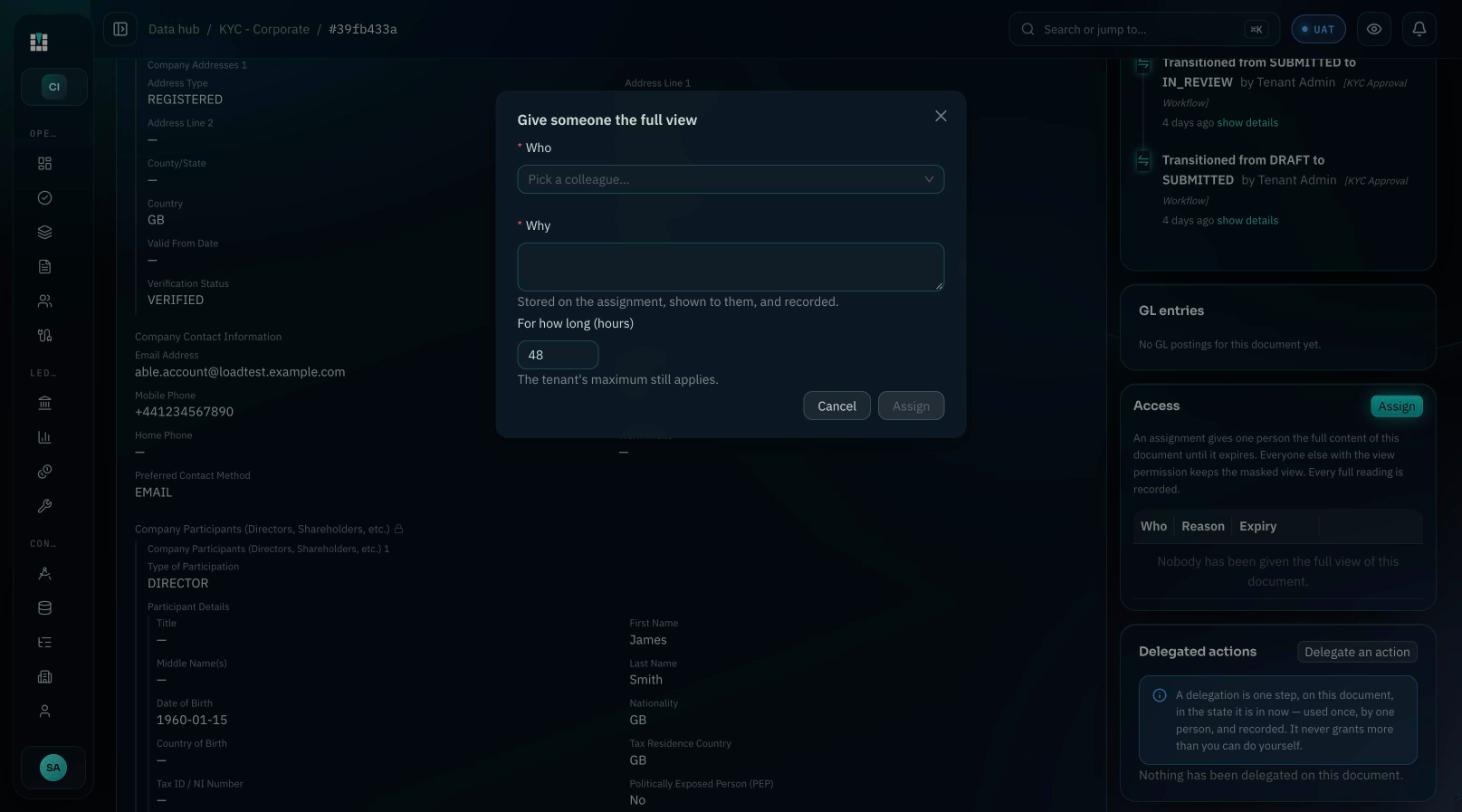The width and height of the screenshot is (1462, 812).
Task: Open the check-circle tasks icon in sidebar
Action: (x=44, y=198)
